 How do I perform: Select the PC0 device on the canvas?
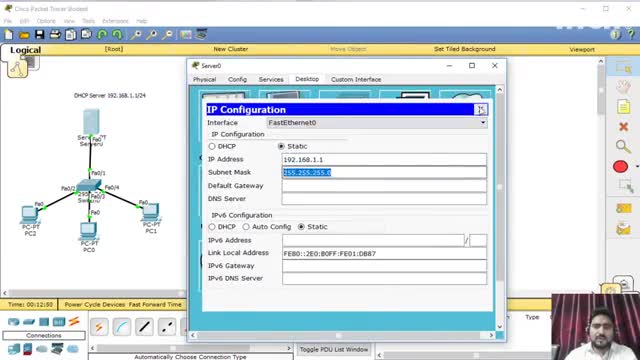point(89,231)
